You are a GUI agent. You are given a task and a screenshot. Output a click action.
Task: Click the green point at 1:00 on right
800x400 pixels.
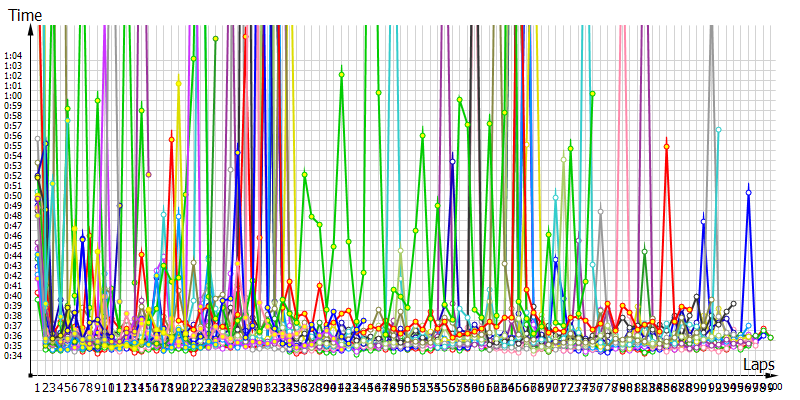click(x=592, y=93)
